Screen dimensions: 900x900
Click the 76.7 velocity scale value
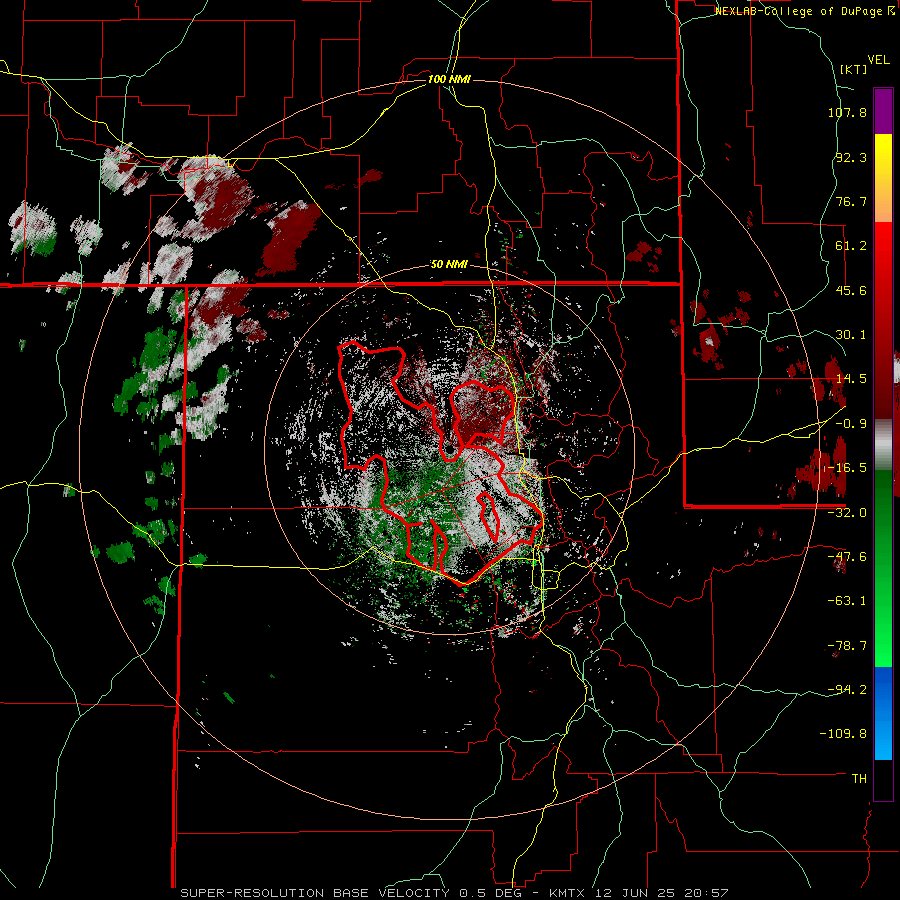click(851, 201)
